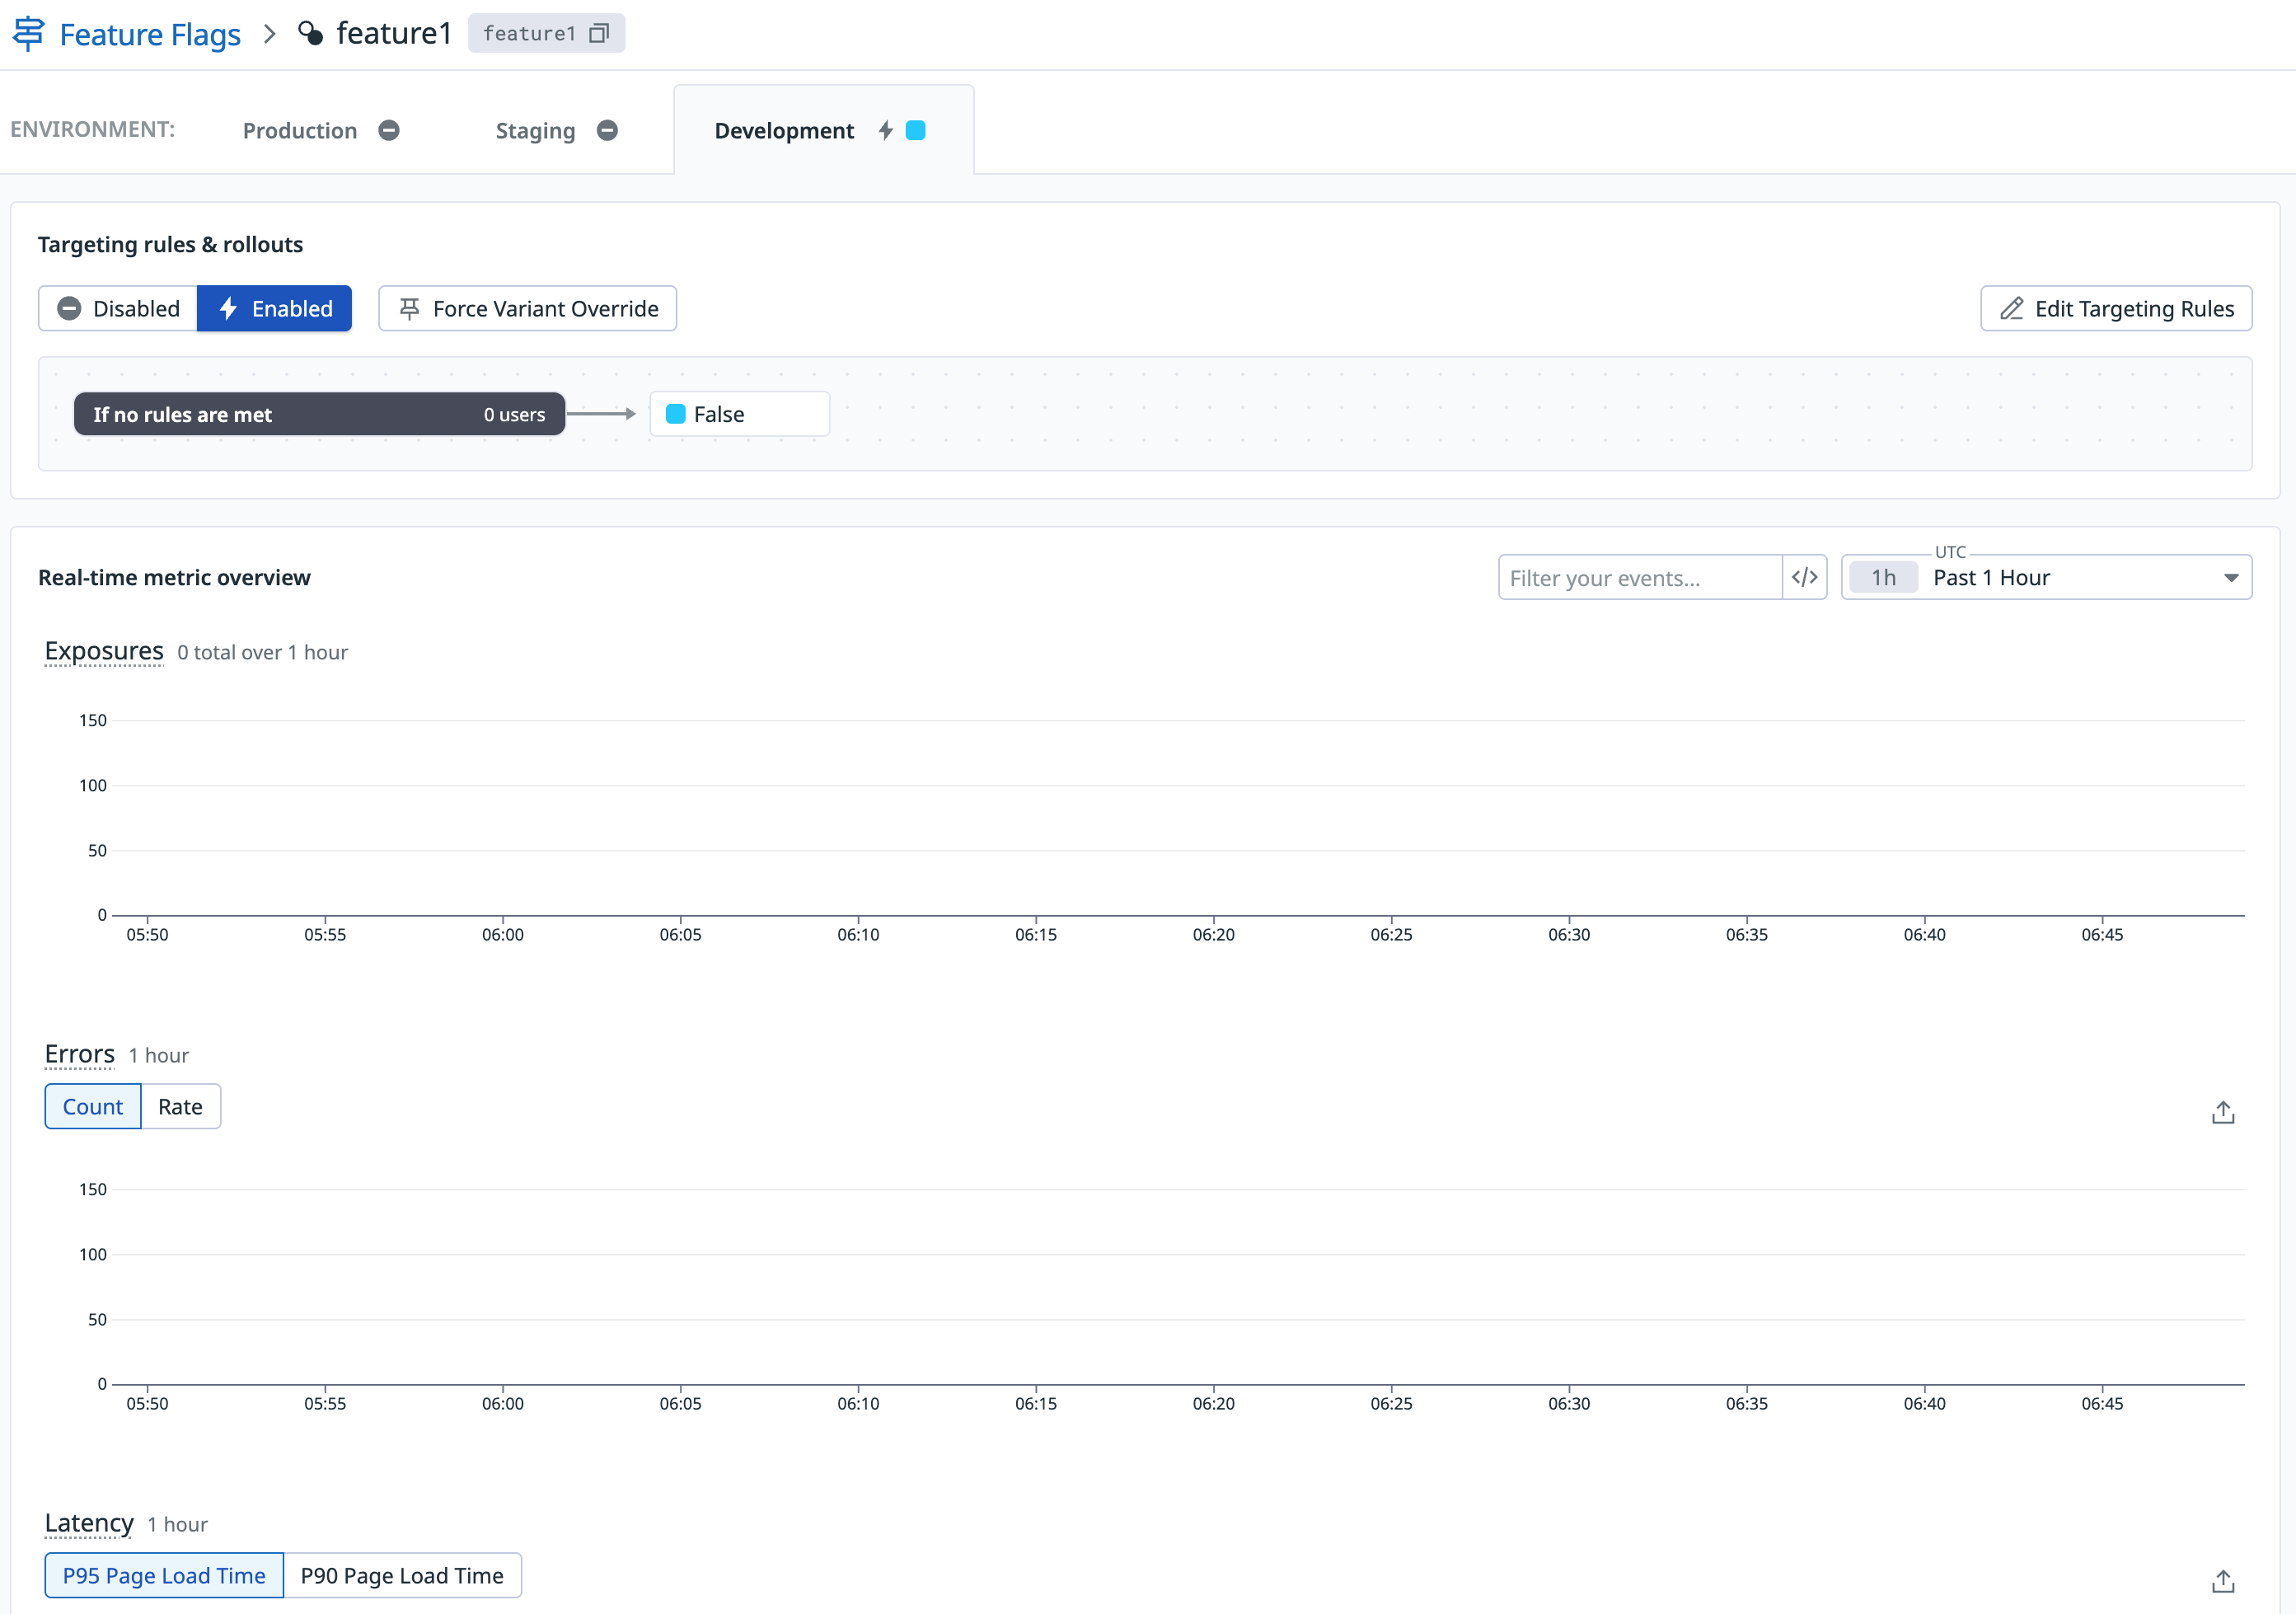Set flag to Enabled
The image size is (2296, 1614).
coord(274,309)
